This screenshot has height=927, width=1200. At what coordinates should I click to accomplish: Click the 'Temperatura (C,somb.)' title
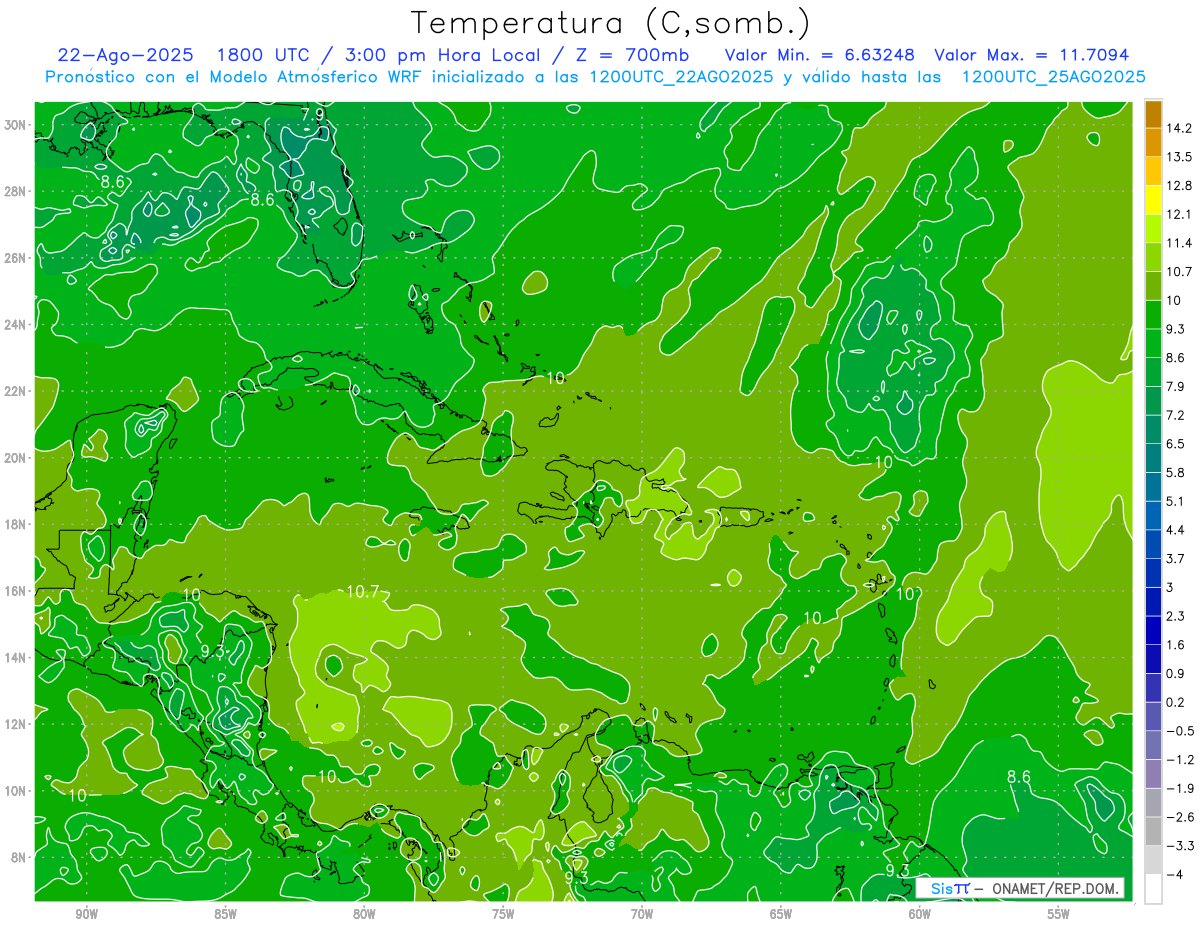pos(611,24)
